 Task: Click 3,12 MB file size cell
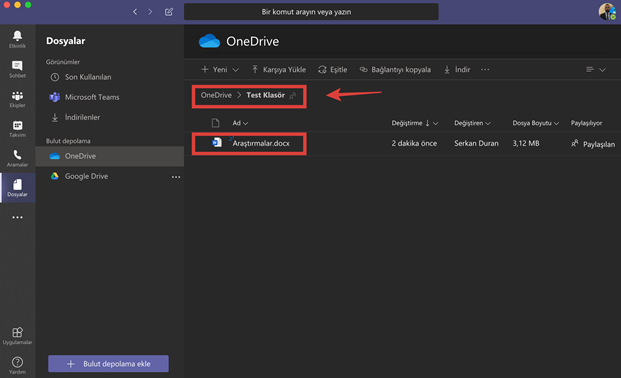click(x=526, y=143)
